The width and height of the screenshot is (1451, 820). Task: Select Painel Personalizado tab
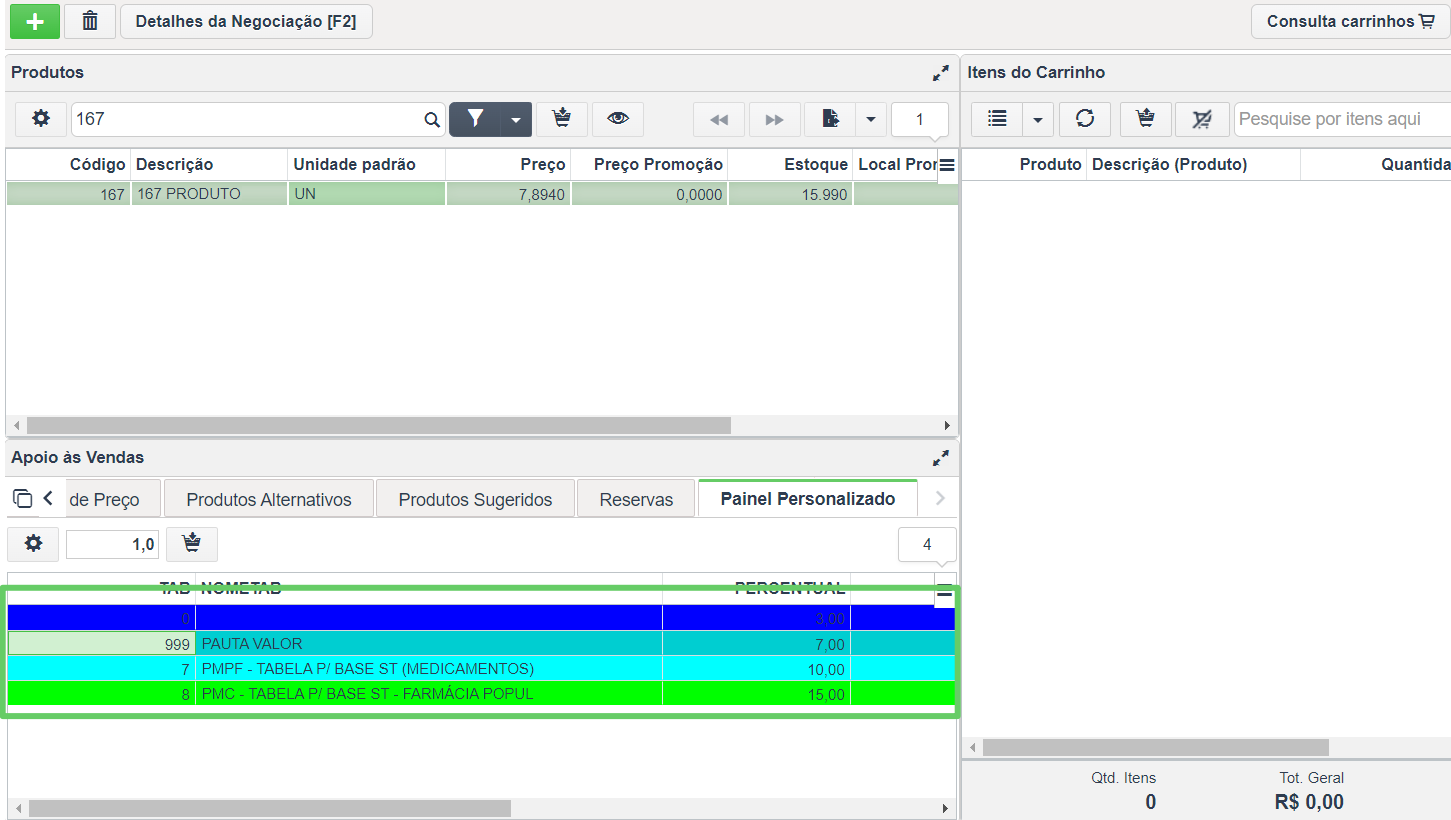click(x=808, y=498)
